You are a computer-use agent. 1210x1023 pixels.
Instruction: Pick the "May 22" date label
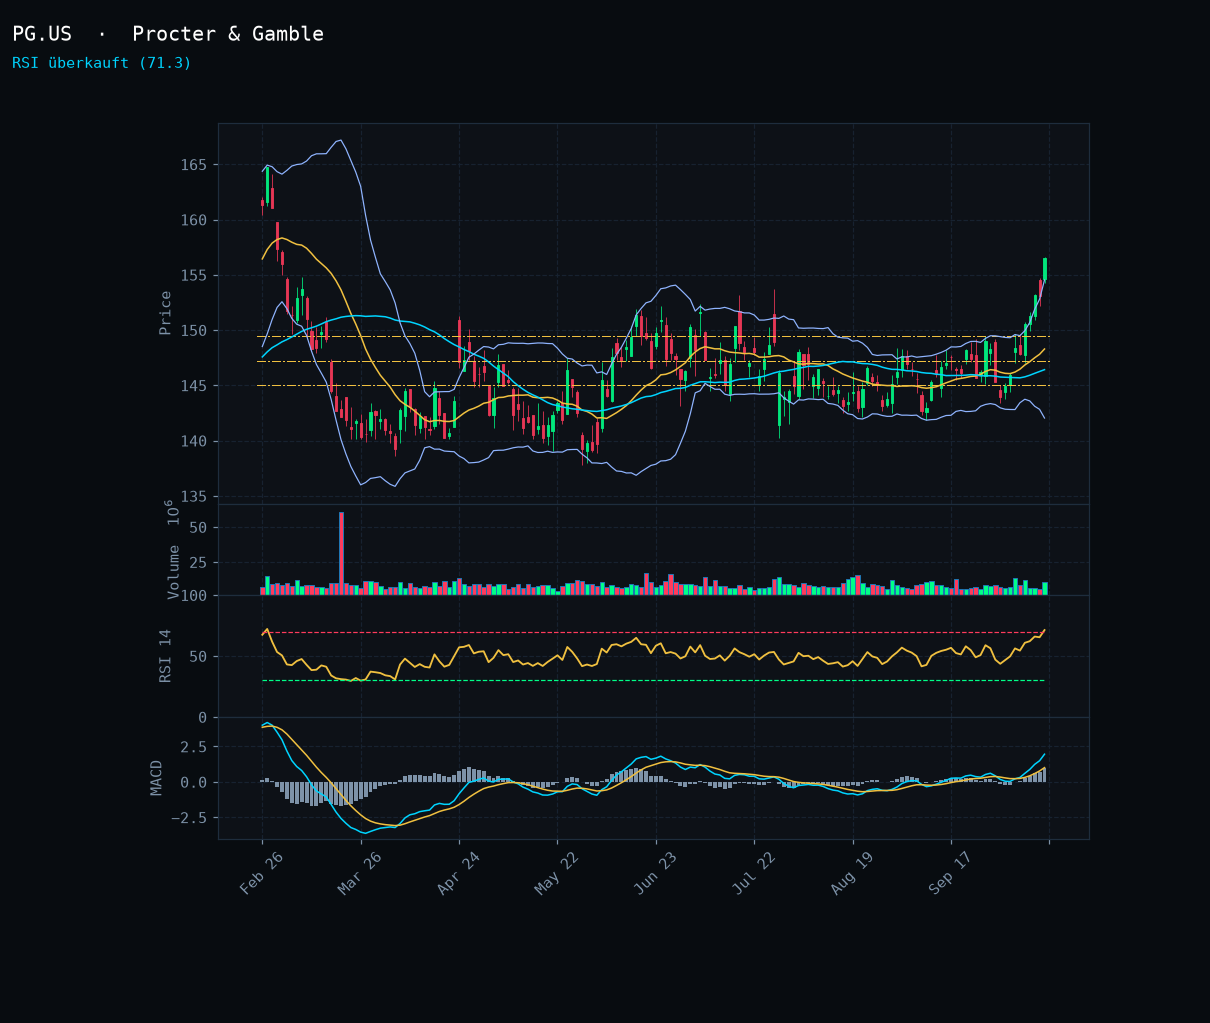pos(556,873)
